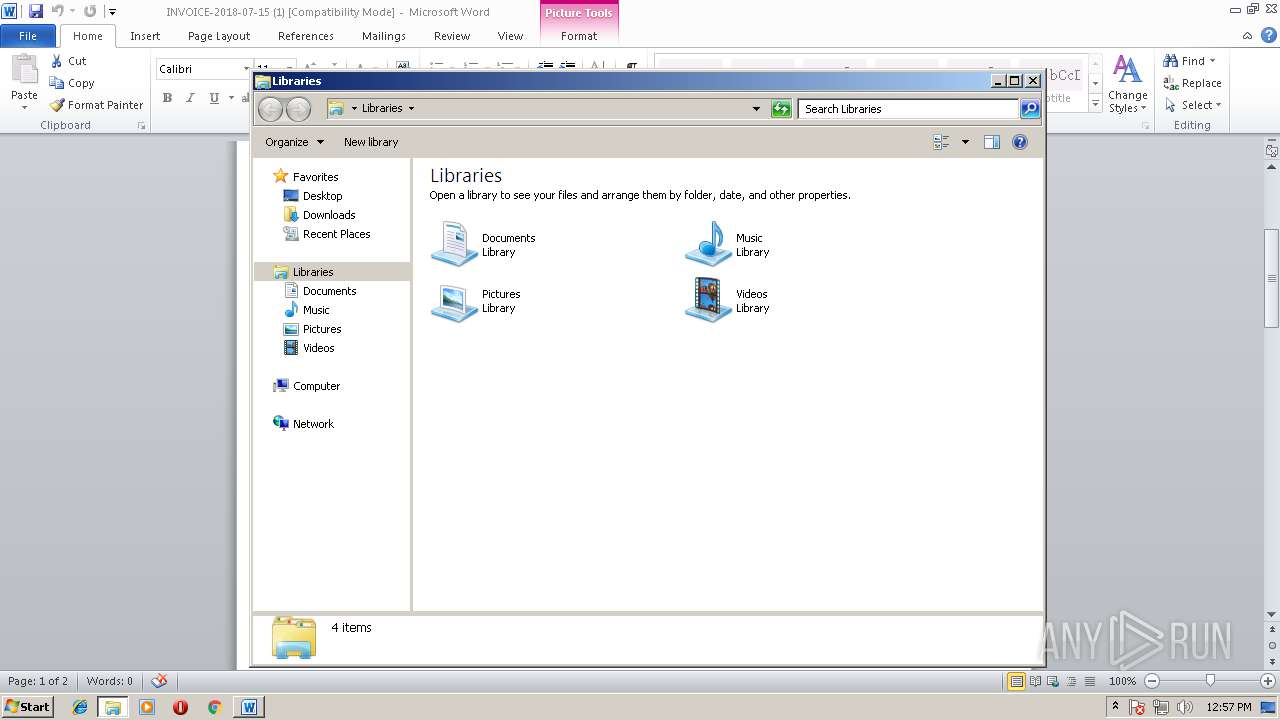Image resolution: width=1280 pixels, height=720 pixels.
Task: Click the search magnifier button in Libraries
Action: 1030,109
